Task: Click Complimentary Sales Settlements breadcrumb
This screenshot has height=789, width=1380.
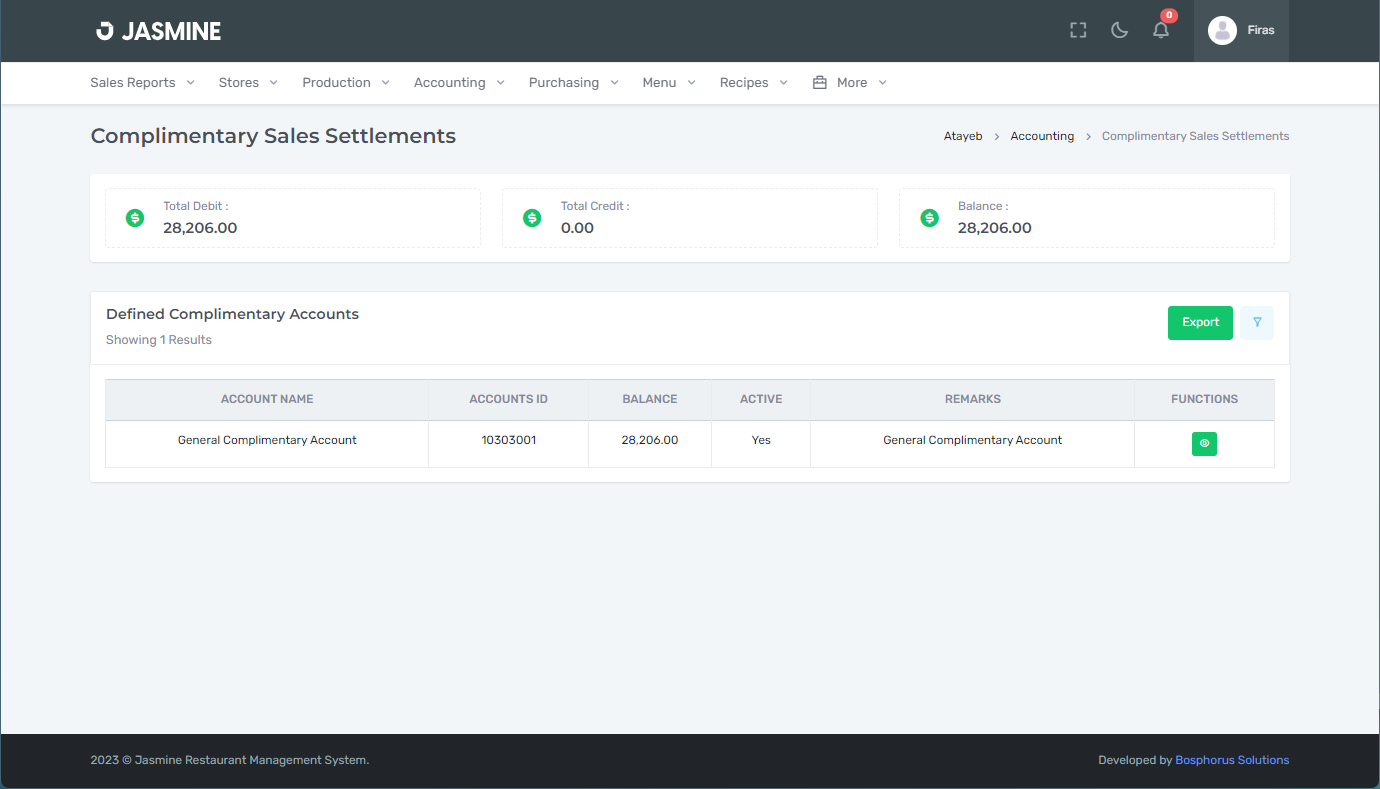Action: click(x=1195, y=136)
